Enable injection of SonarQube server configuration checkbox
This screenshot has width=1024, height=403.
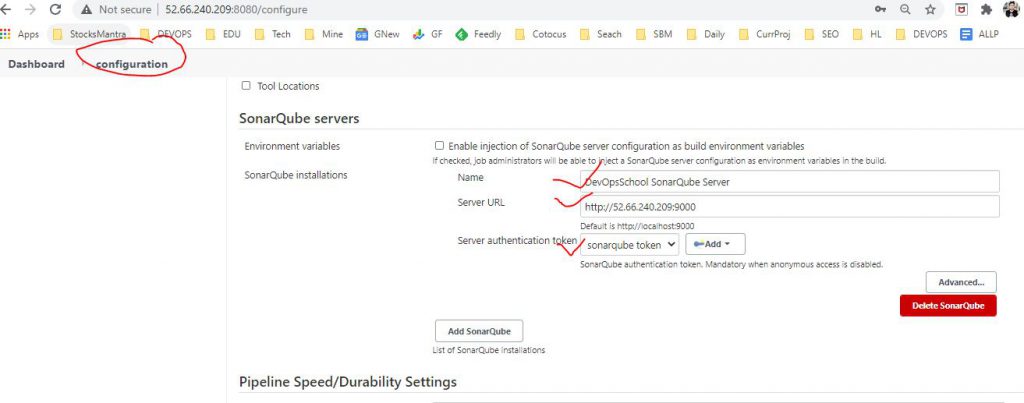pos(439,146)
